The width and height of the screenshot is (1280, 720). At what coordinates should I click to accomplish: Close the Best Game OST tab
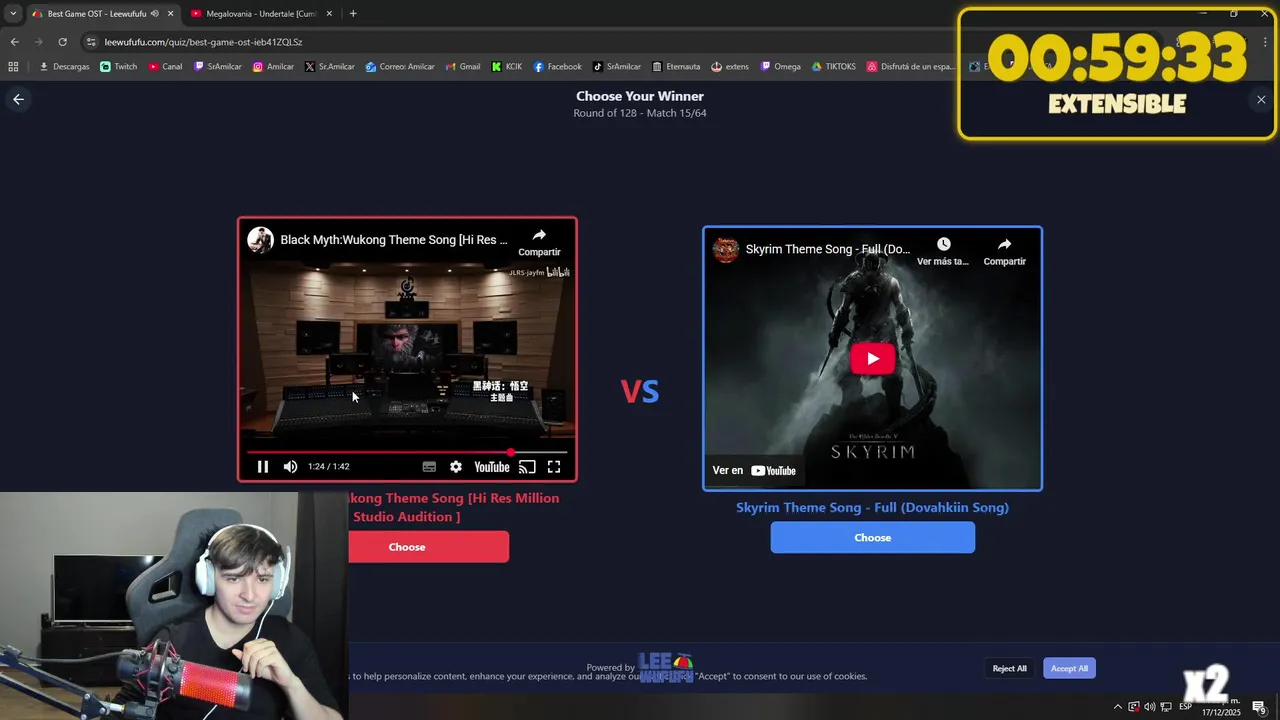click(x=170, y=14)
